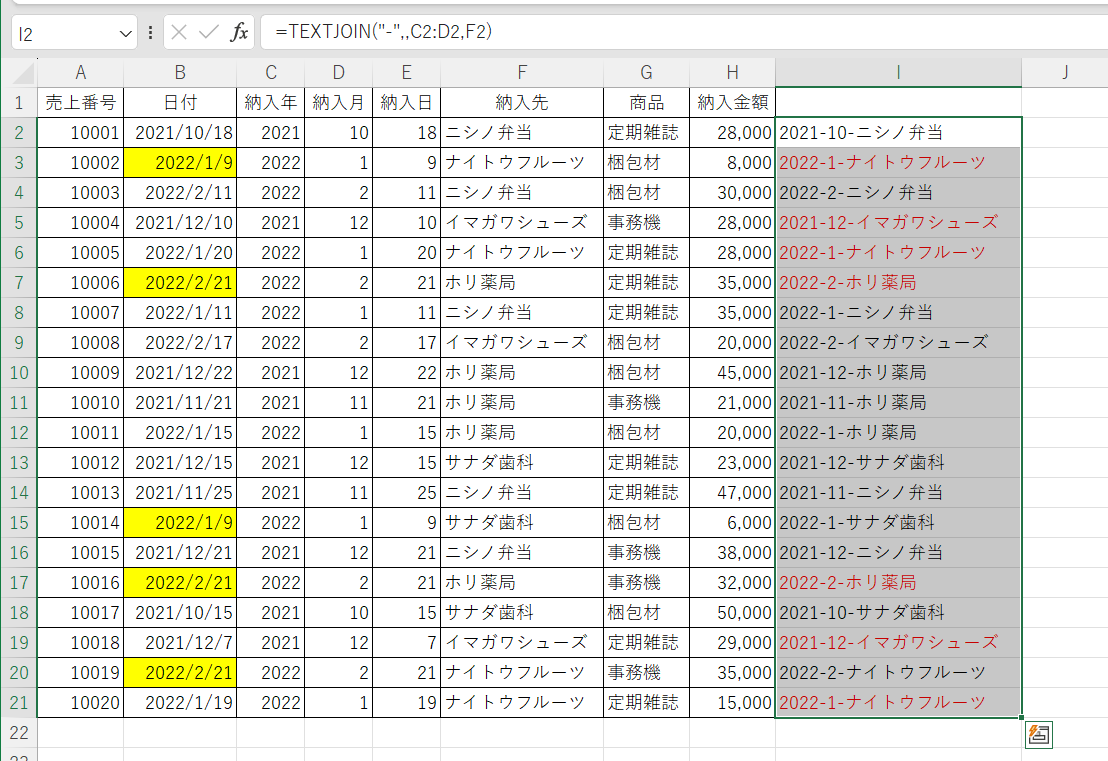
Task: Click the formula bar options dots handle
Action: click(151, 33)
